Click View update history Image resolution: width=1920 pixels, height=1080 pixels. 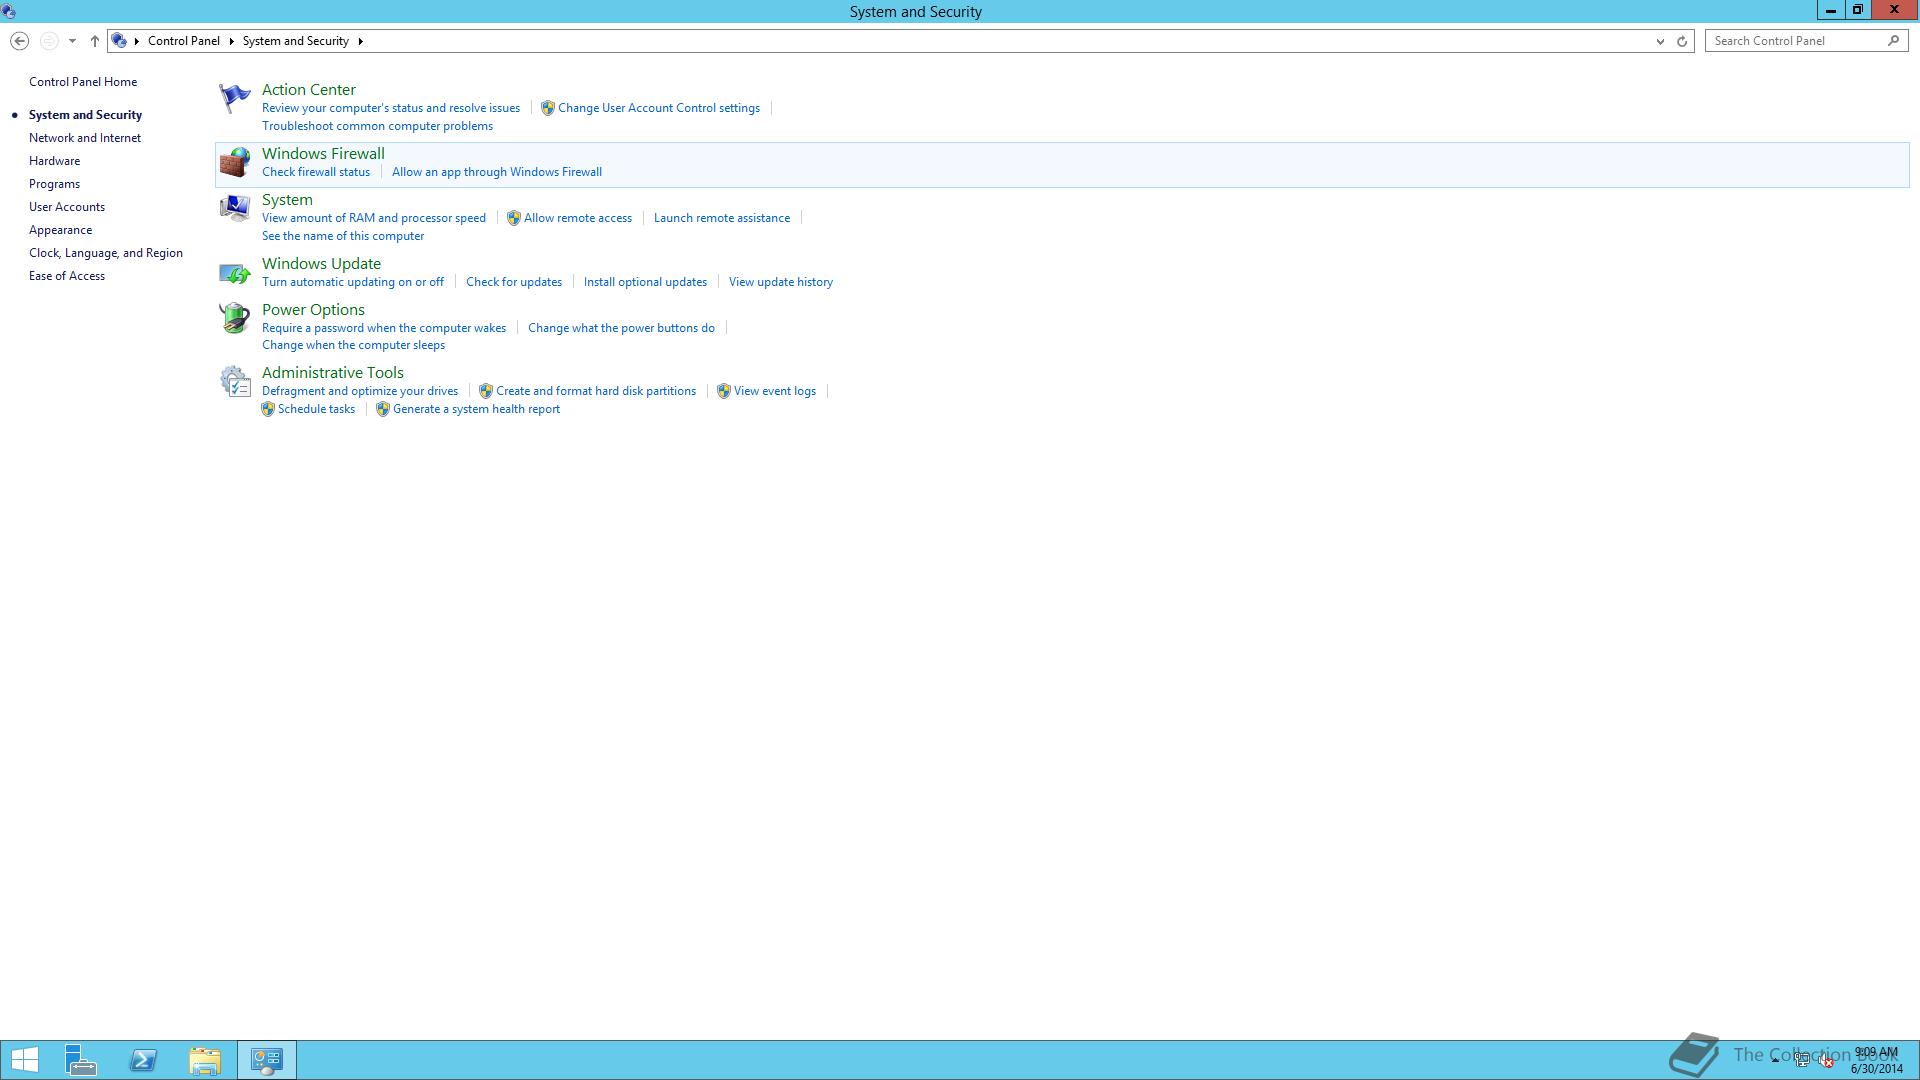tap(781, 282)
